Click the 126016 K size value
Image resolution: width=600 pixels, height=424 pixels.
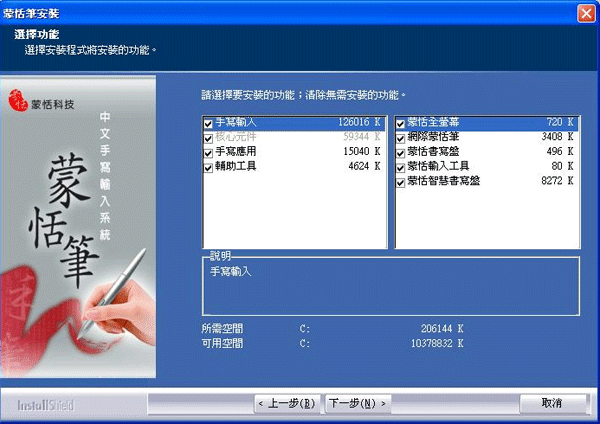pyautogui.click(x=359, y=122)
